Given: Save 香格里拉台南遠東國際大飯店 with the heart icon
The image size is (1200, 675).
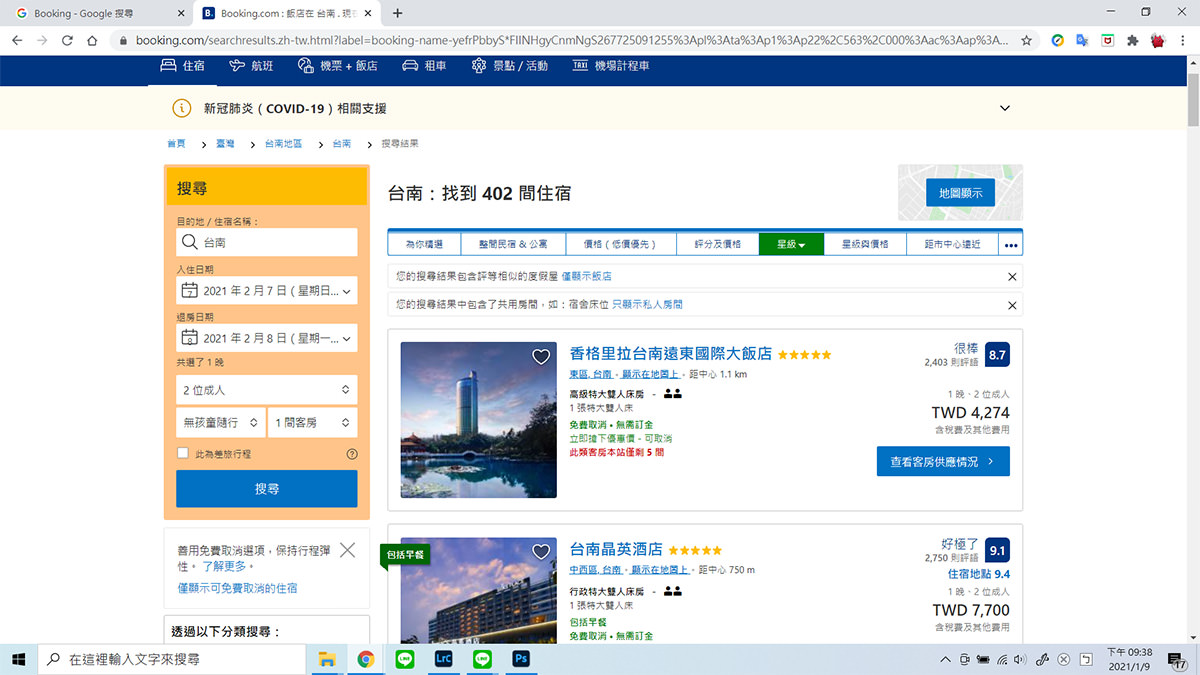Looking at the screenshot, I should 541,356.
